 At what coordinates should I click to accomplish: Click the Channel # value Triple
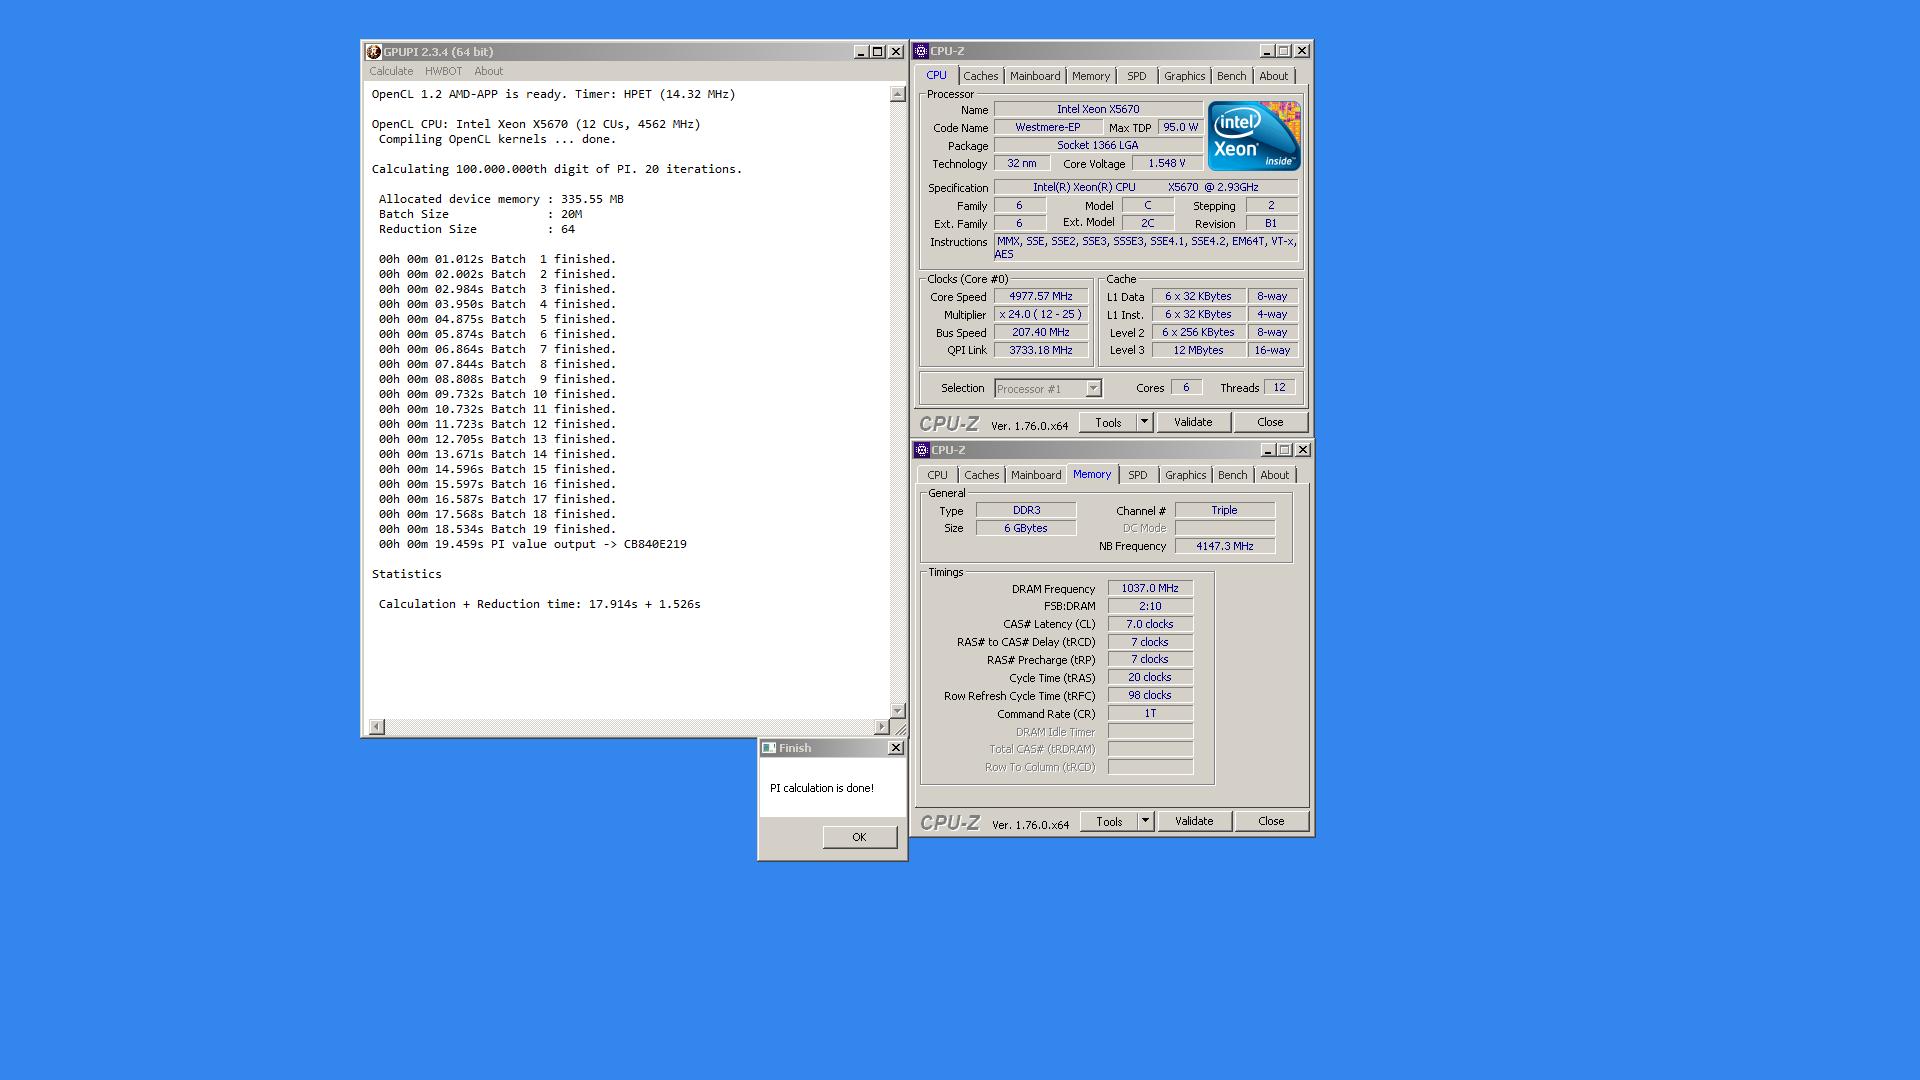tap(1225, 510)
